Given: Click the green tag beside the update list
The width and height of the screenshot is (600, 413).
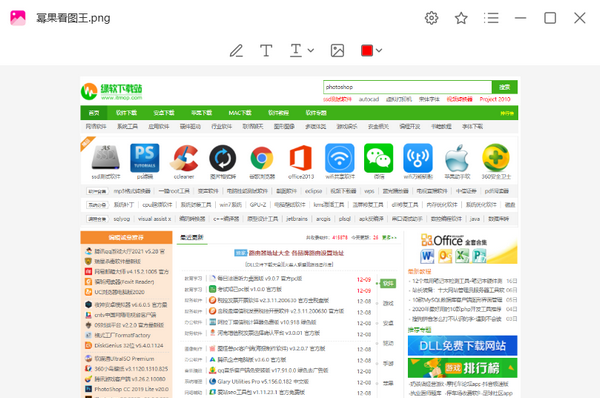Looking at the screenshot, I should click(388, 284).
